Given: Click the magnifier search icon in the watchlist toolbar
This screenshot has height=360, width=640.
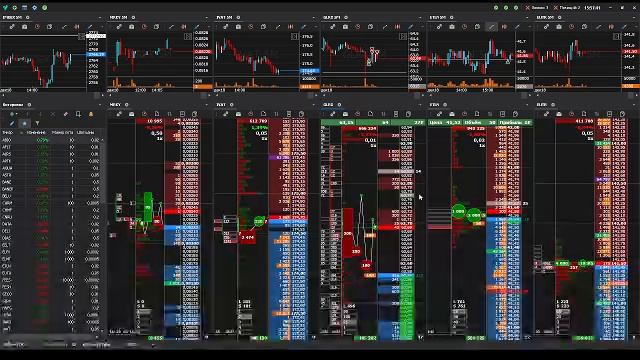Looking at the screenshot, I should pos(78,114).
